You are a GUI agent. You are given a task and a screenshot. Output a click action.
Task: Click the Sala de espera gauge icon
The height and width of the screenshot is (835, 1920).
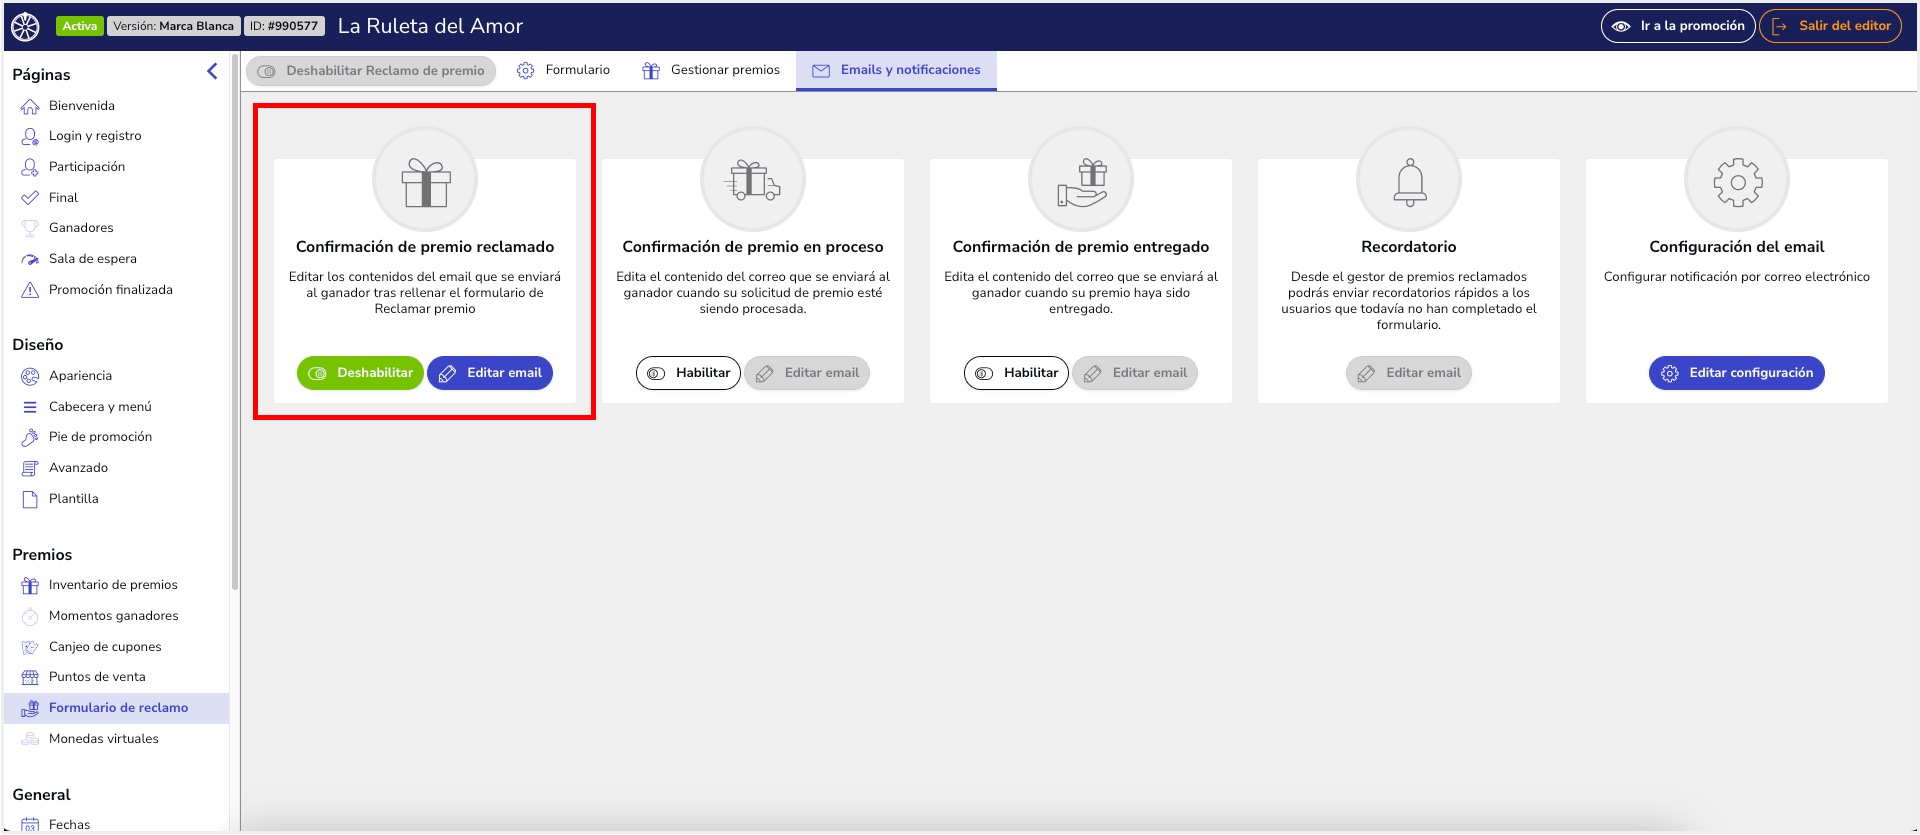30,259
